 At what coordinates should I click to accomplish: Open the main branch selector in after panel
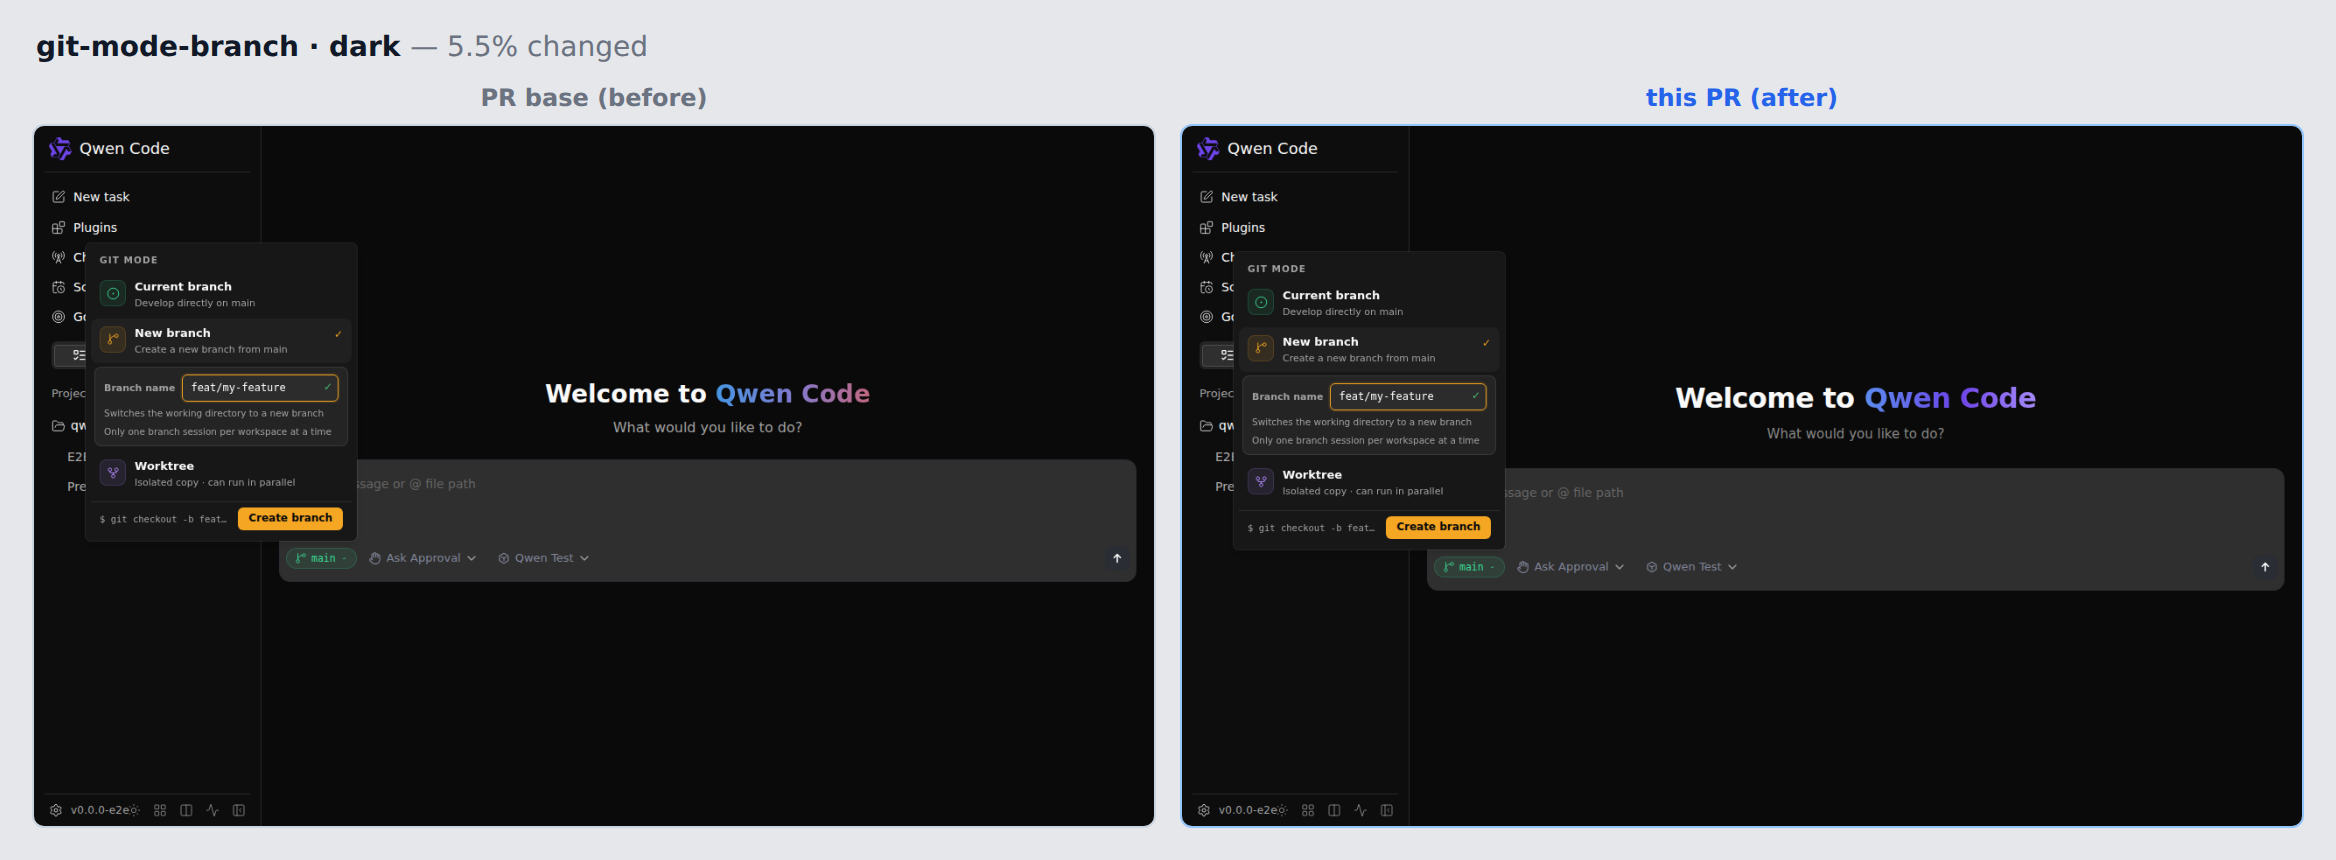tap(1469, 567)
